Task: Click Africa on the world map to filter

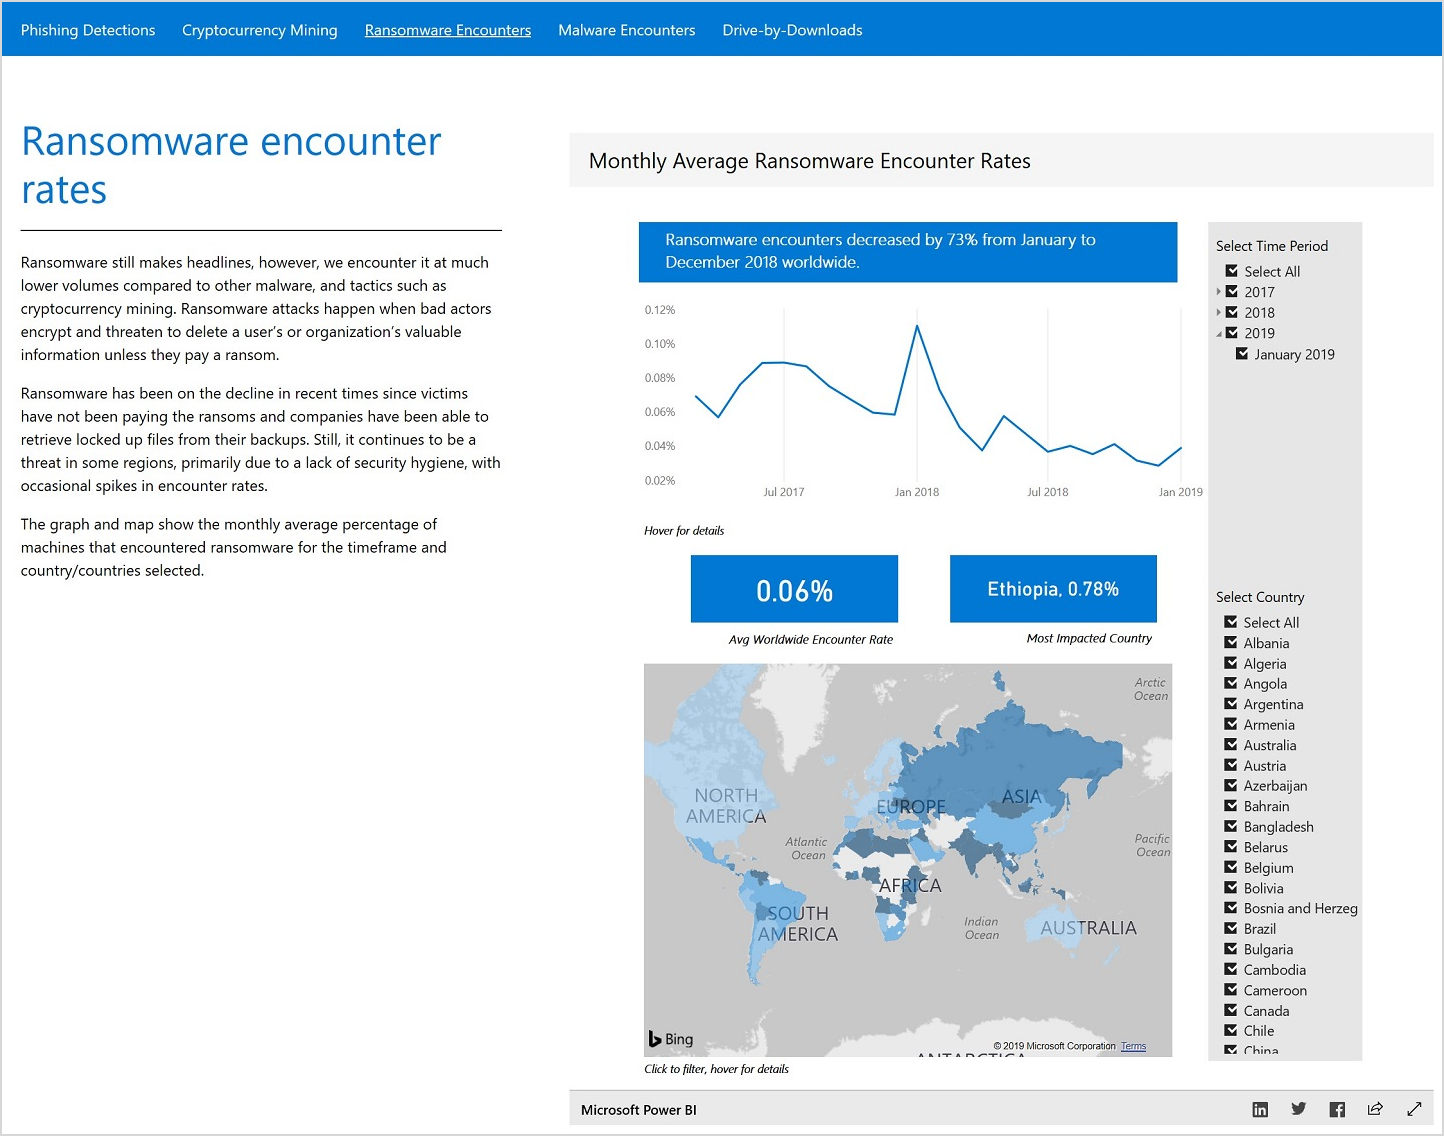Action: [x=910, y=885]
